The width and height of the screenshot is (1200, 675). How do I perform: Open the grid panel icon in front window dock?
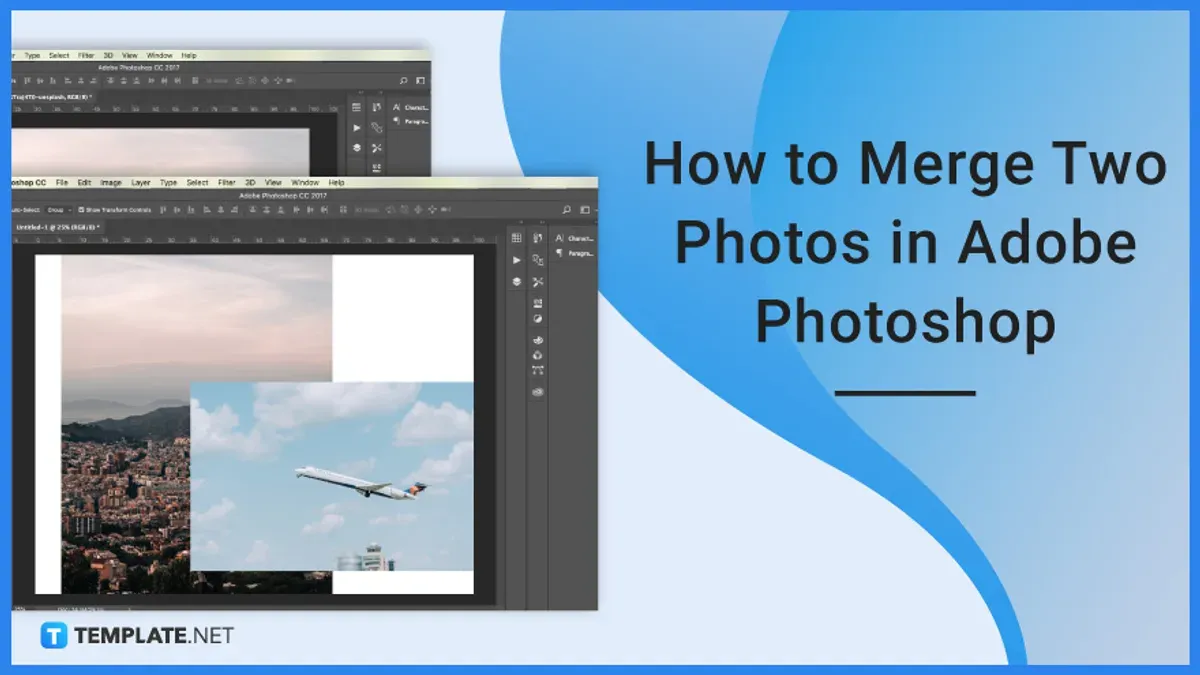click(516, 238)
